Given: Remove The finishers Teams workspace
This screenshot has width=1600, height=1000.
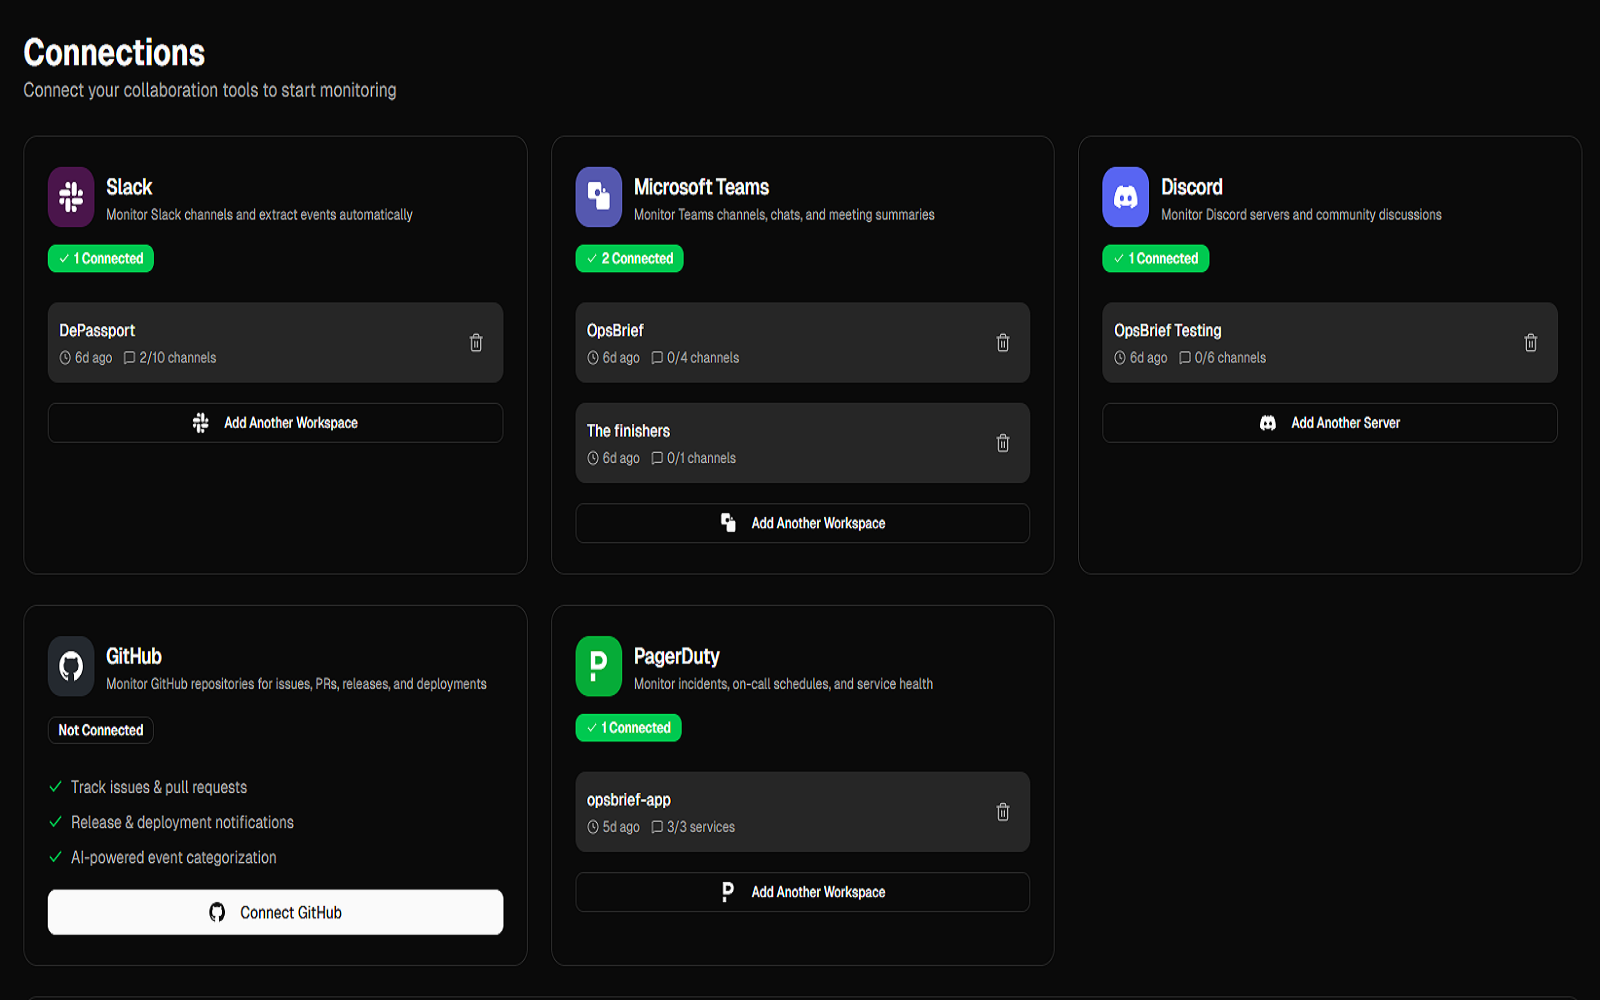Looking at the screenshot, I should pyautogui.click(x=1004, y=442).
